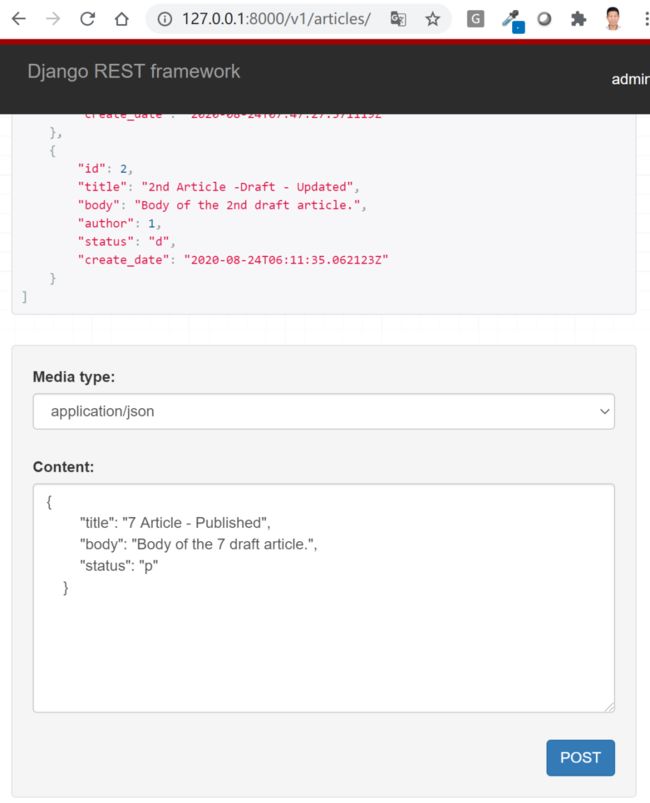Click inside the Content JSON textarea
Image resolution: width=650 pixels, height=803 pixels.
coord(324,598)
